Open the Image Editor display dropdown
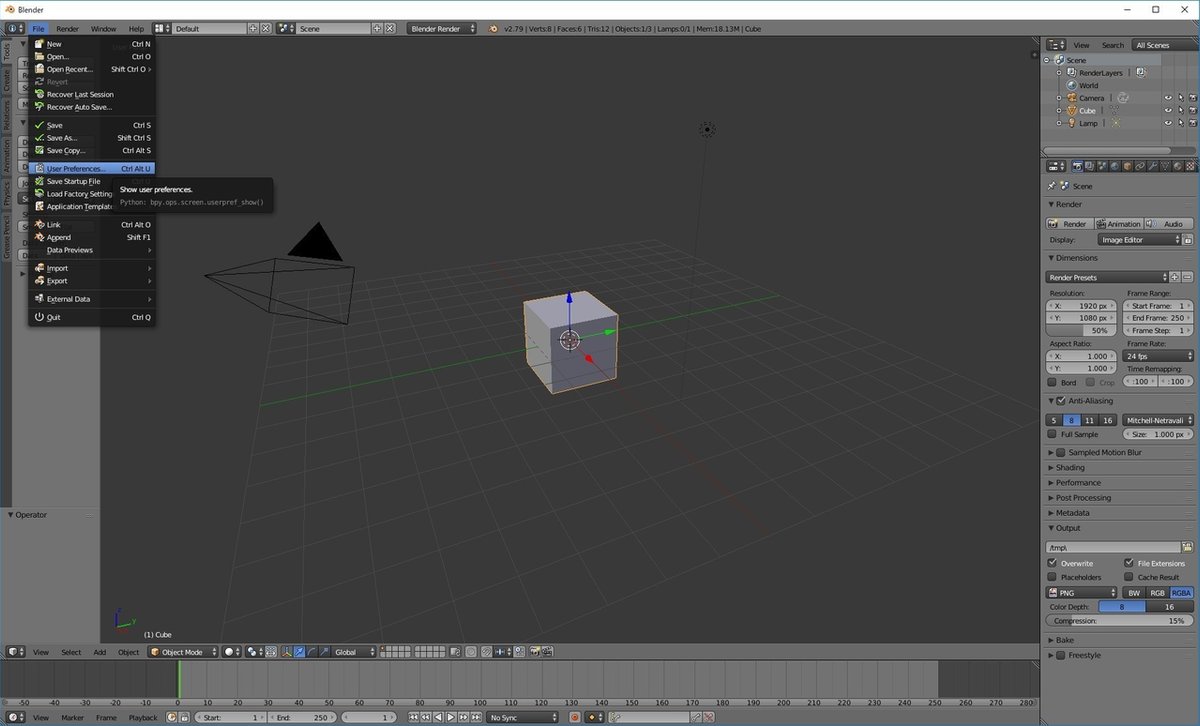 1138,240
